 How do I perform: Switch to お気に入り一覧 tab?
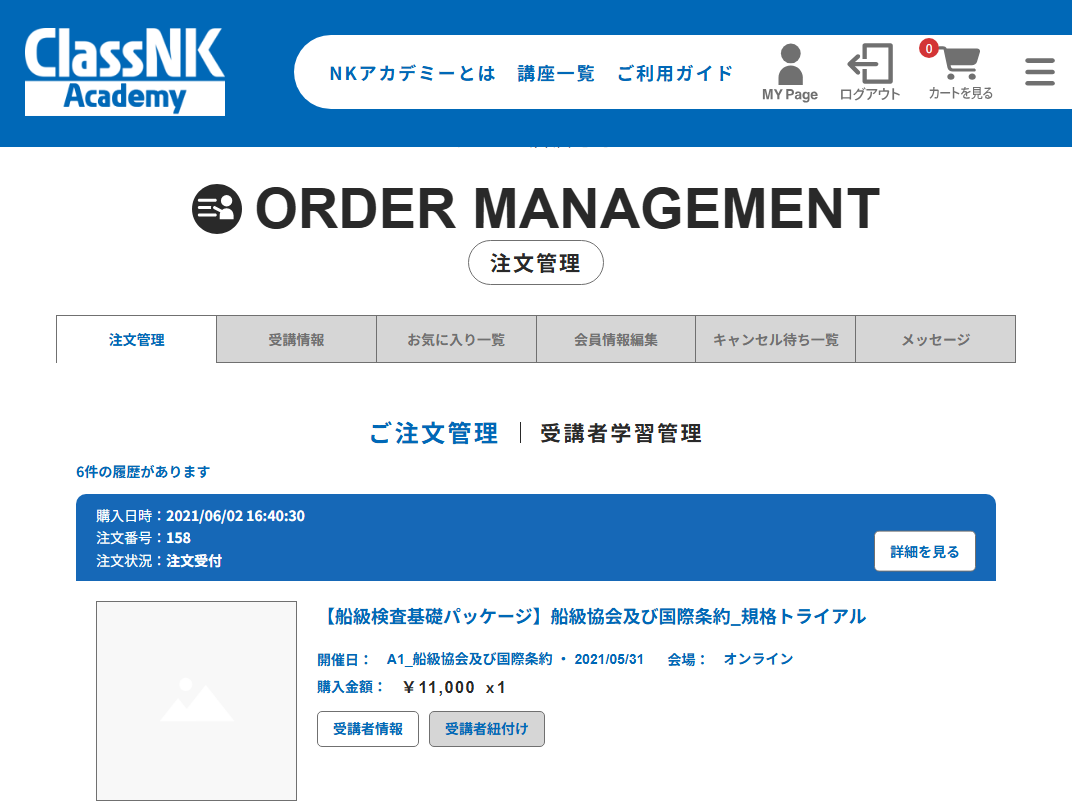pyautogui.click(x=456, y=340)
